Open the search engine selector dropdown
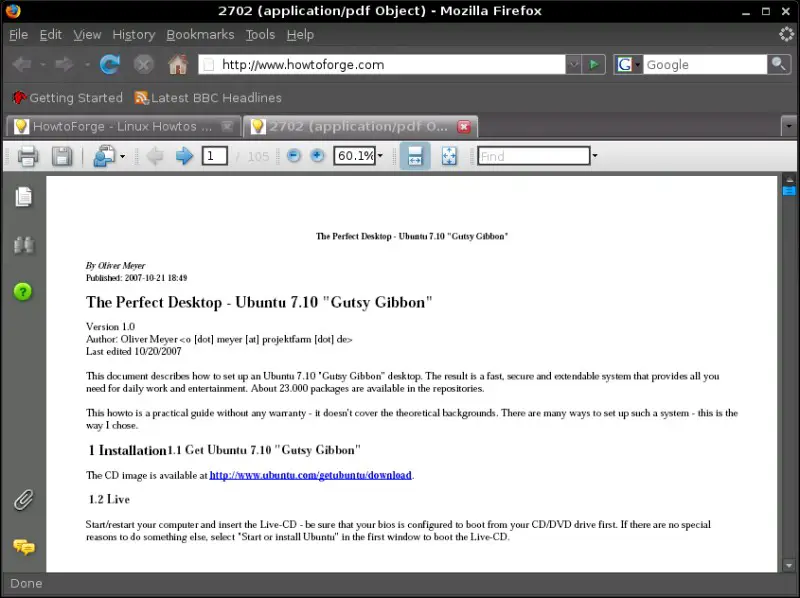This screenshot has height=598, width=800. pos(628,65)
